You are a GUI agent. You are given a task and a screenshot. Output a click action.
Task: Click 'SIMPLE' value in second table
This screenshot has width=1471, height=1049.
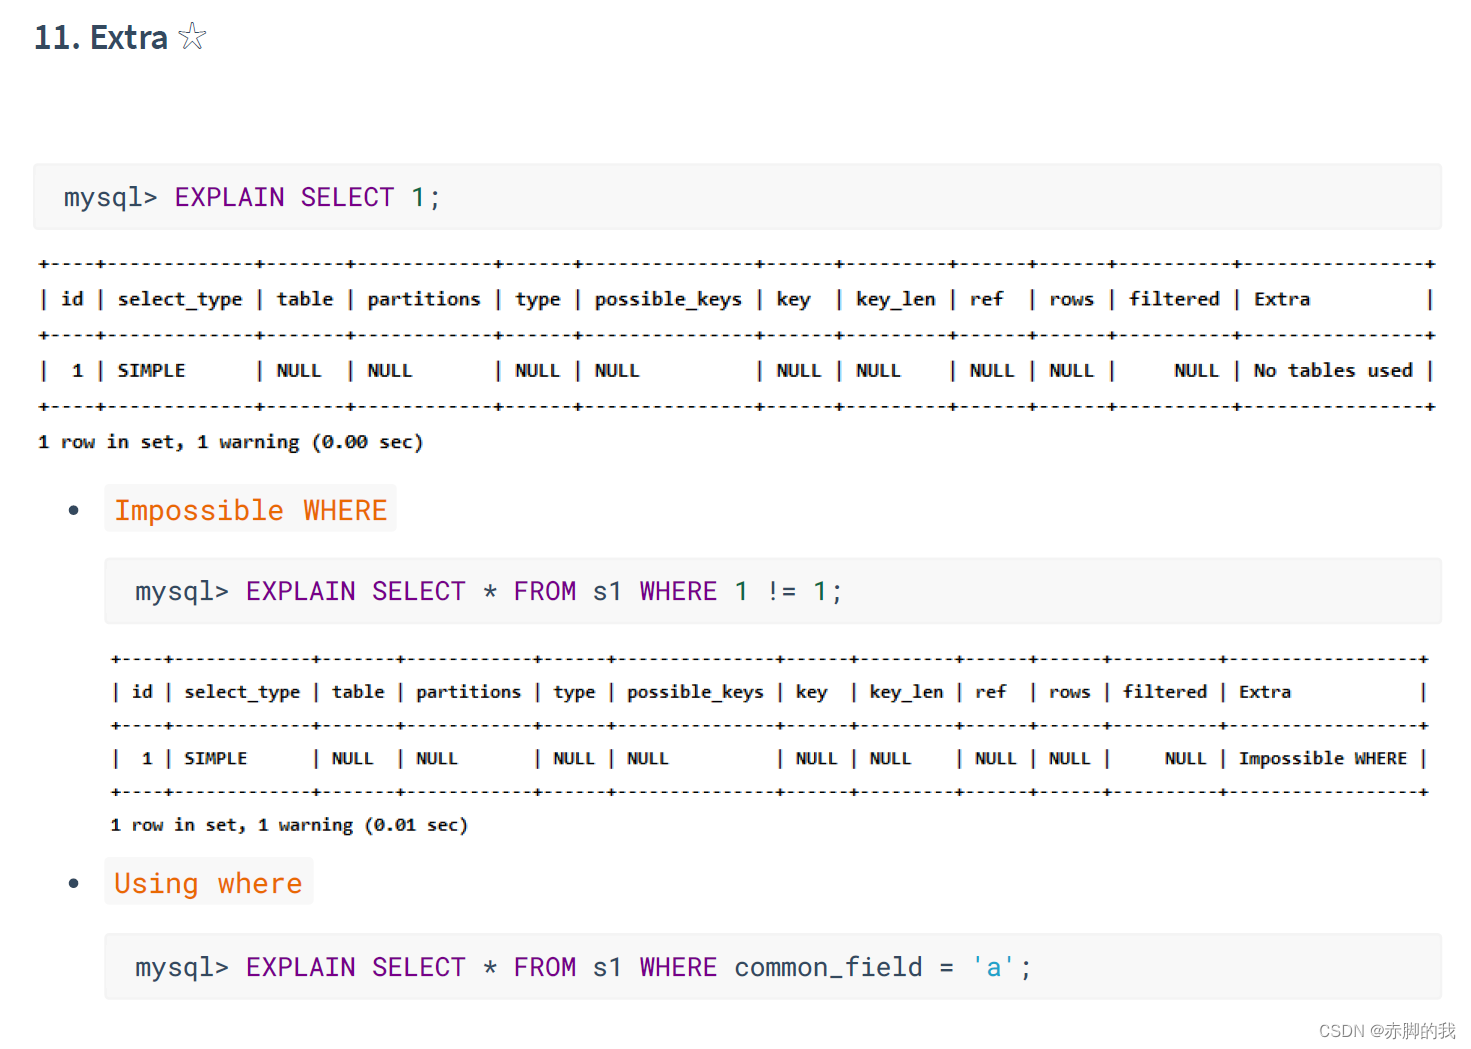pyautogui.click(x=215, y=759)
